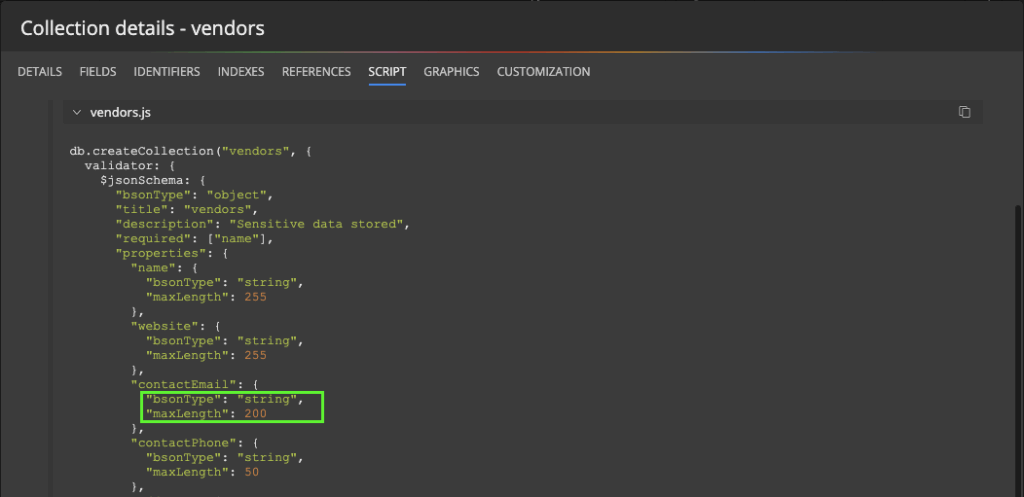Open the GRAPHICS tab
Image resolution: width=1024 pixels, height=497 pixels.
click(x=451, y=72)
